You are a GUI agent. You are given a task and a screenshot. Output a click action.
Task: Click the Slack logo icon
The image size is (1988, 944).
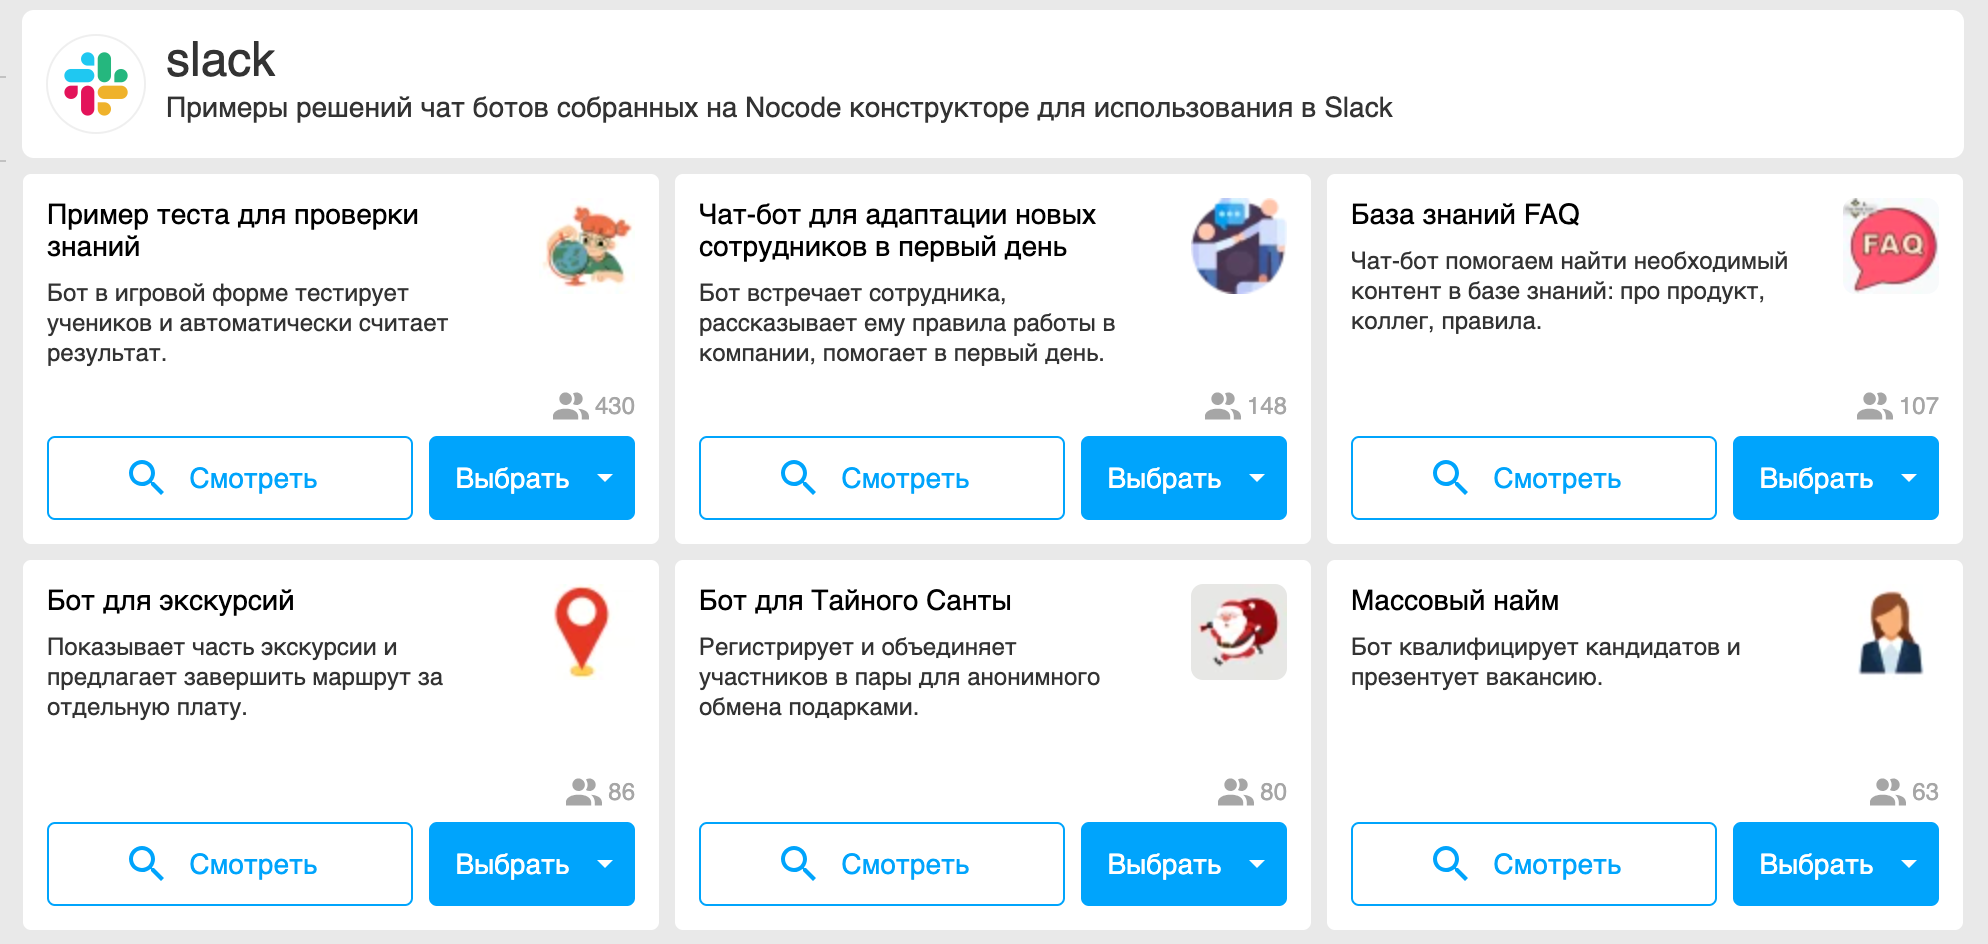click(x=96, y=84)
